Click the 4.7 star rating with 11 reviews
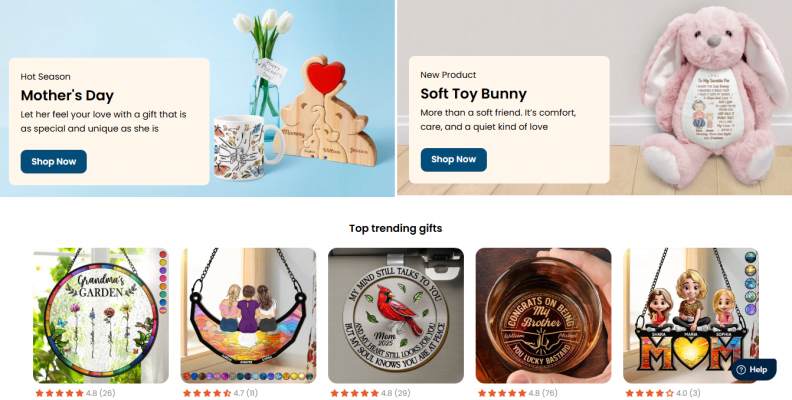This screenshot has height=400, width=792. point(220,393)
